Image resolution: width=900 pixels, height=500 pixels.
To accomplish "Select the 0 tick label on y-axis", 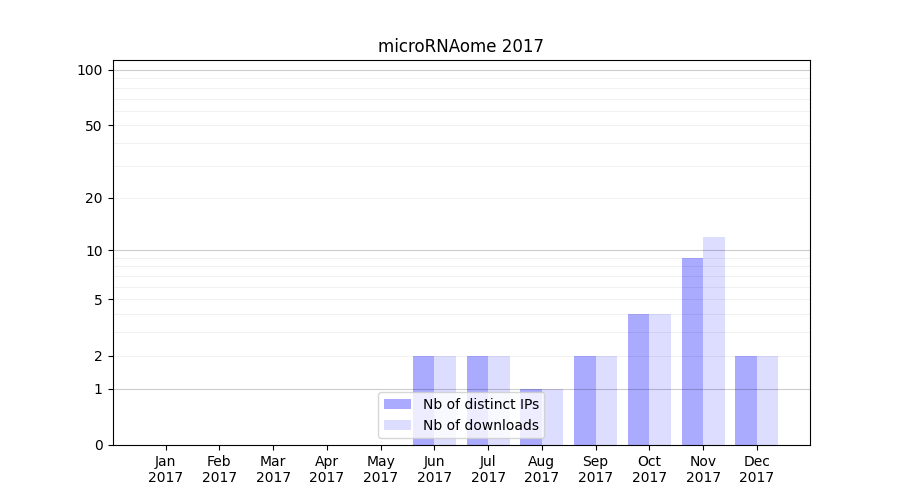I will pos(98,445).
